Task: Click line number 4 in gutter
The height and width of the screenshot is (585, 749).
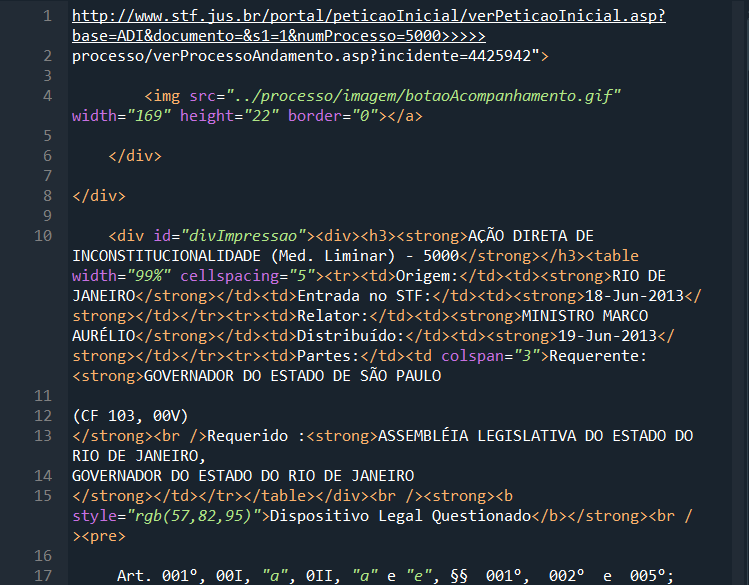Action: click(x=47, y=96)
